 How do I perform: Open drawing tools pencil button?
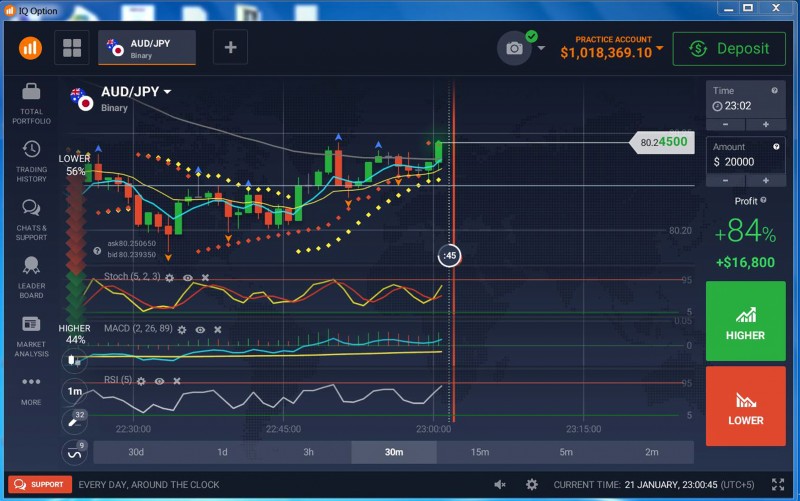(x=74, y=421)
